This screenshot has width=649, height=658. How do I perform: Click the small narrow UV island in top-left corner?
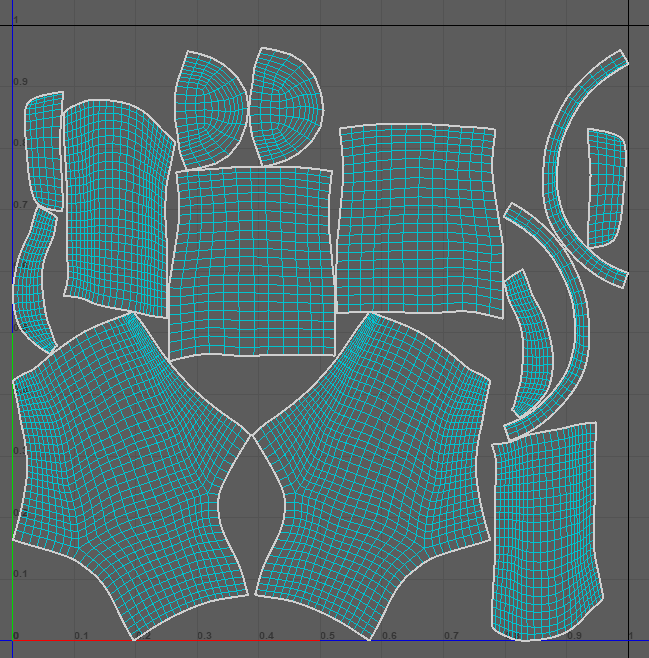(44, 150)
